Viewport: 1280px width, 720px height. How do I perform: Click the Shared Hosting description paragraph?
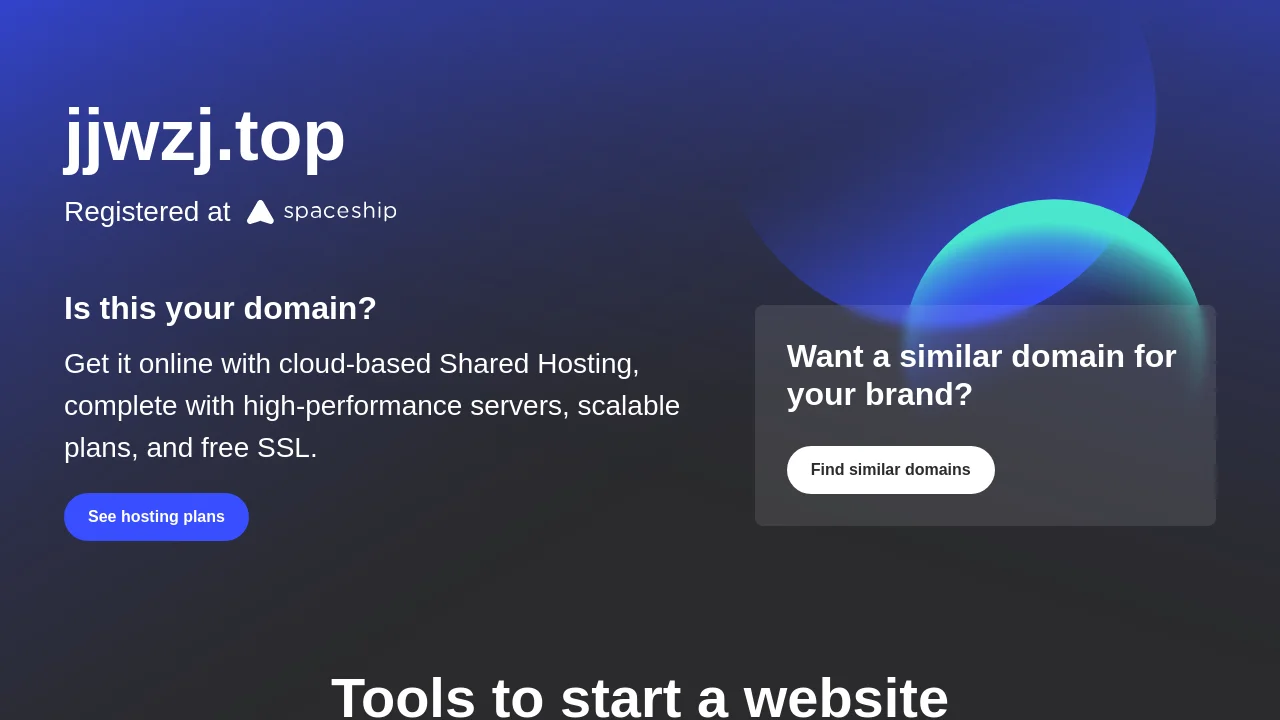coord(372,406)
